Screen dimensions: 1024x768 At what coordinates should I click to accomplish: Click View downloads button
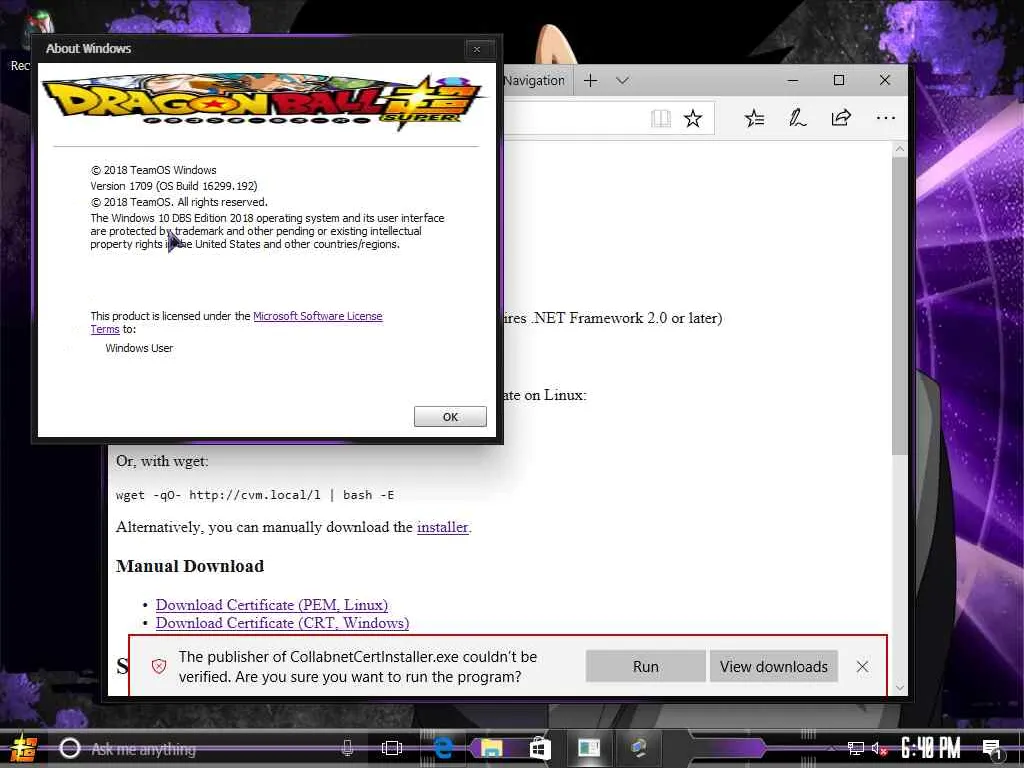coord(773,666)
